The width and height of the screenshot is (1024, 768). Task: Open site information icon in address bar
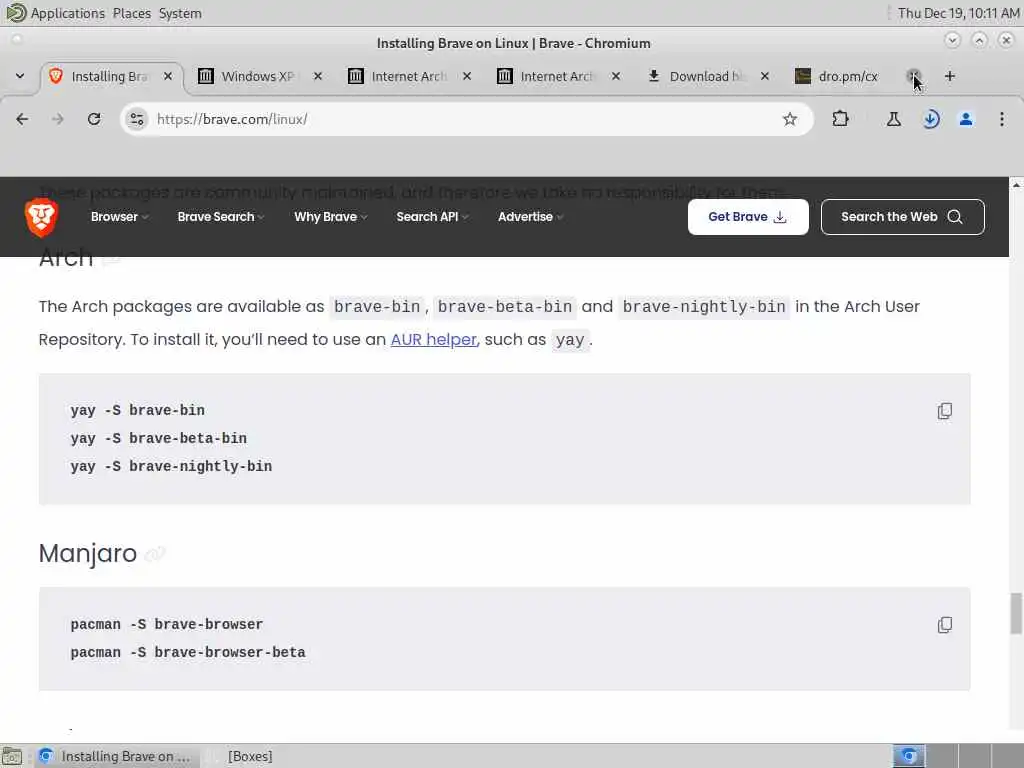(136, 119)
